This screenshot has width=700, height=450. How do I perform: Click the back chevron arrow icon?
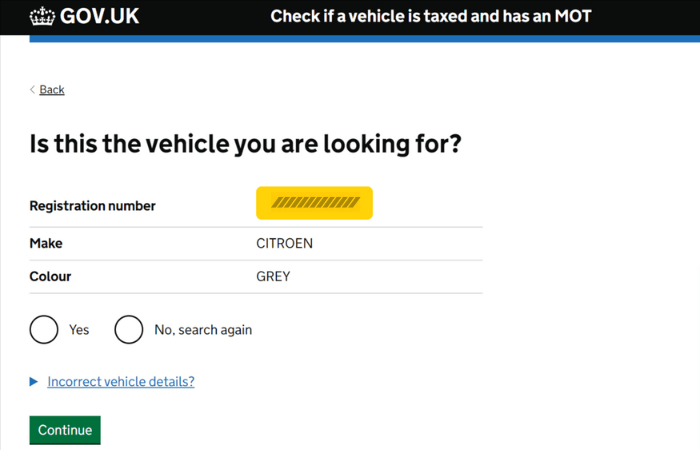pos(33,90)
